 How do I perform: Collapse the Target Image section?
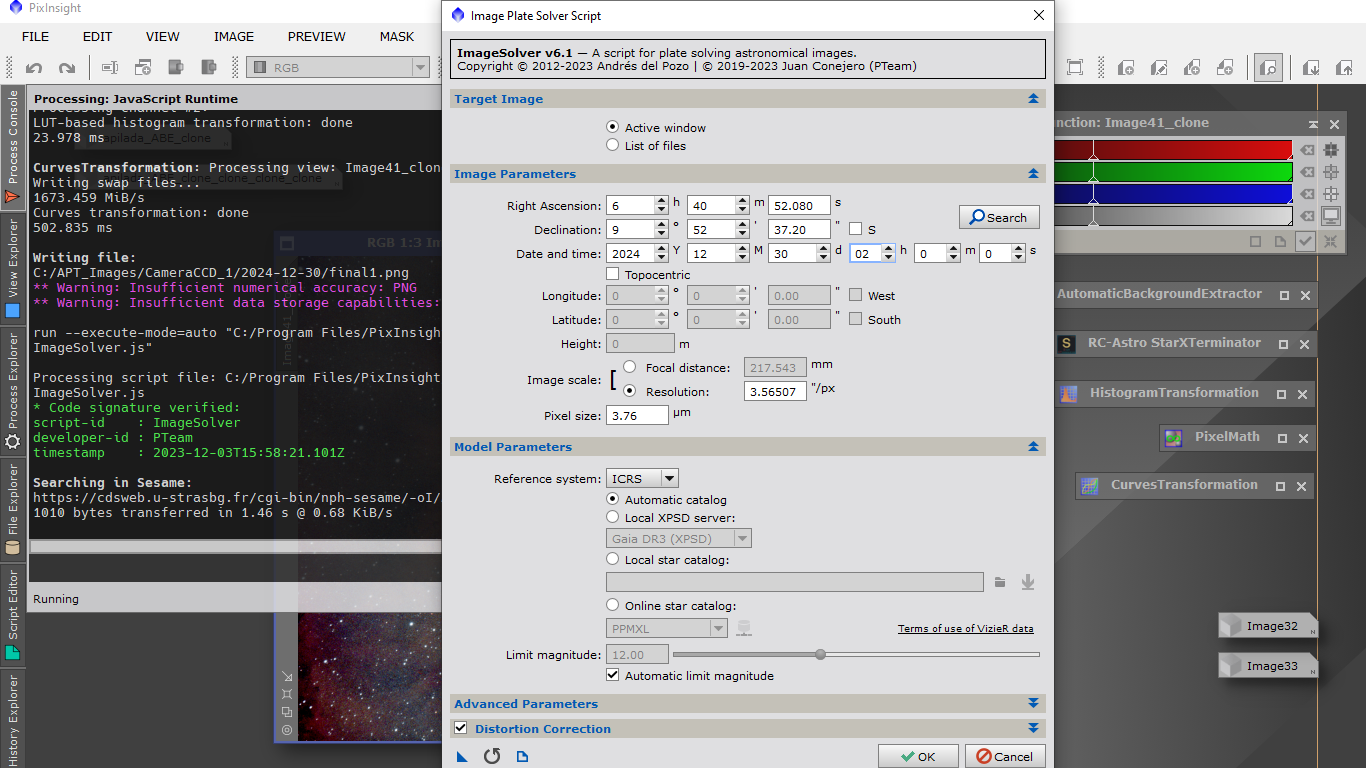(1033, 99)
